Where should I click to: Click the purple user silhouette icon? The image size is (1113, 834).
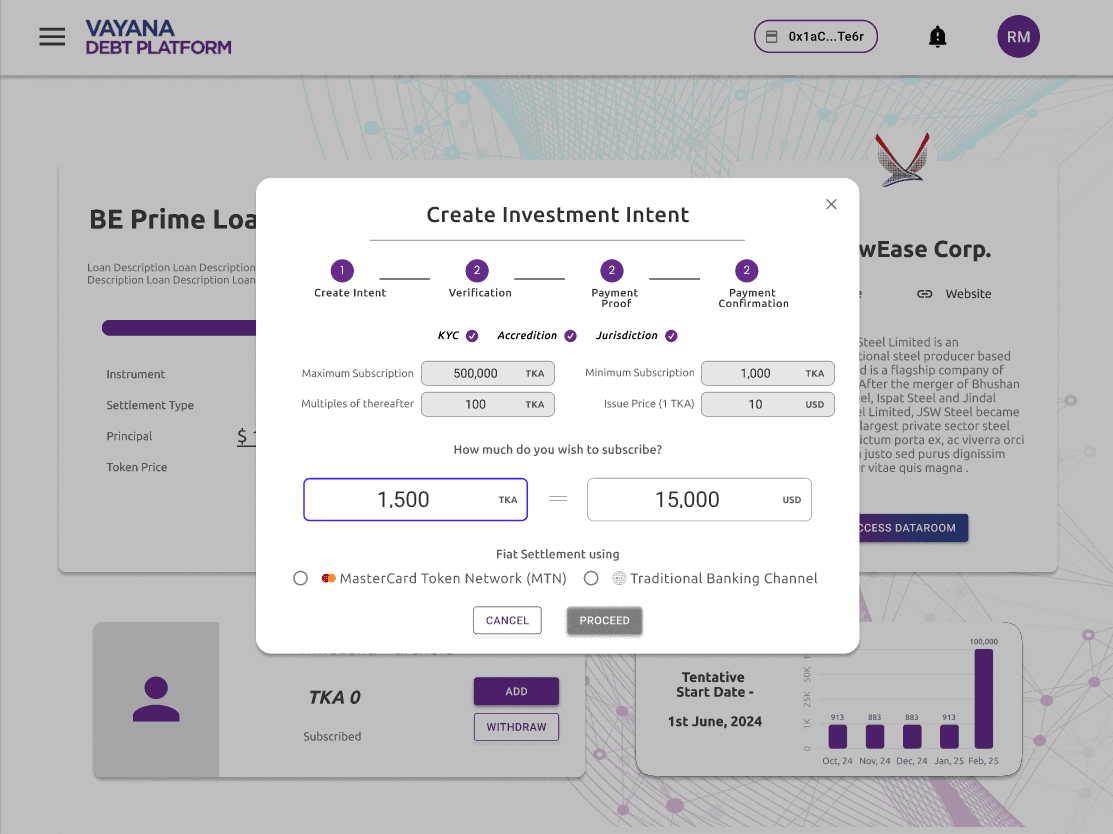click(x=156, y=699)
